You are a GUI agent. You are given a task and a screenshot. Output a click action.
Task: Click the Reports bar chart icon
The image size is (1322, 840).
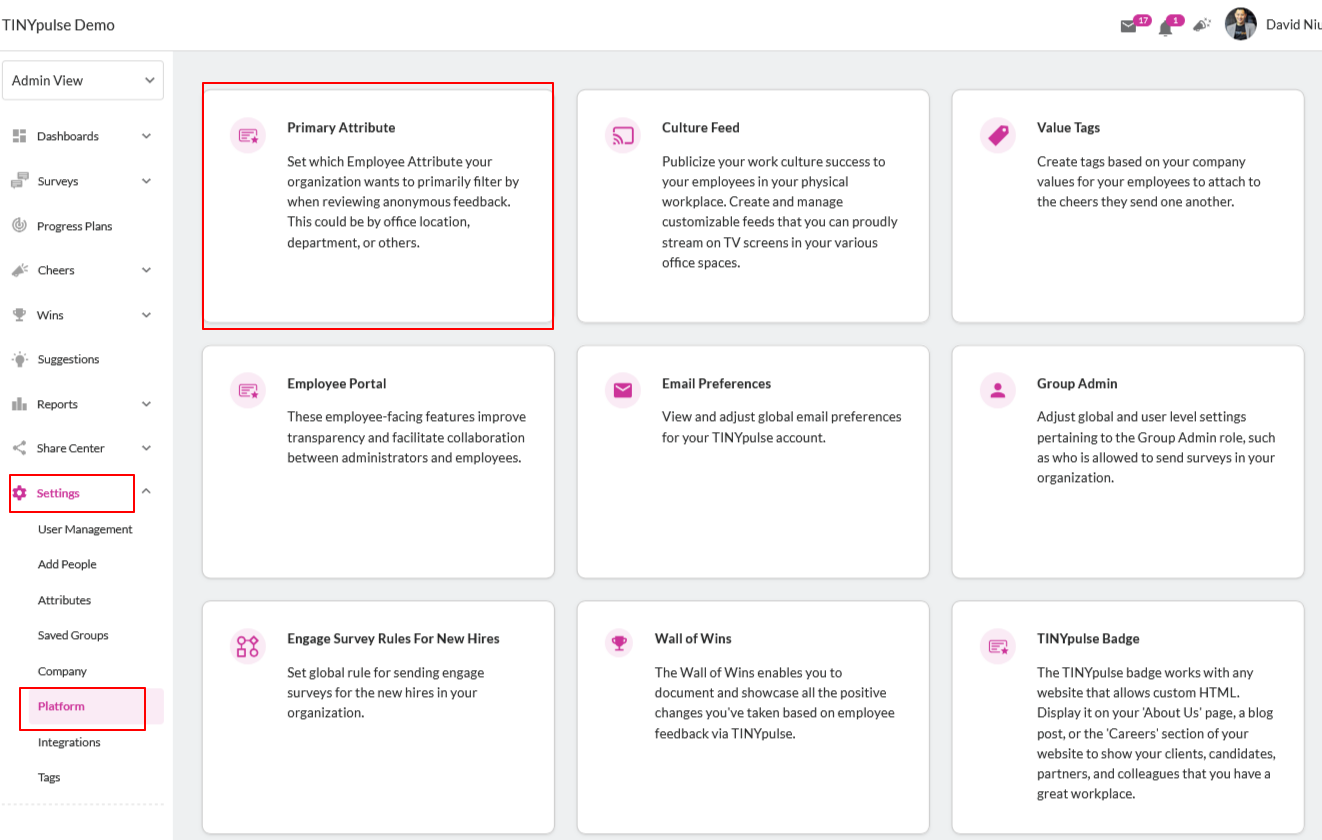19,404
